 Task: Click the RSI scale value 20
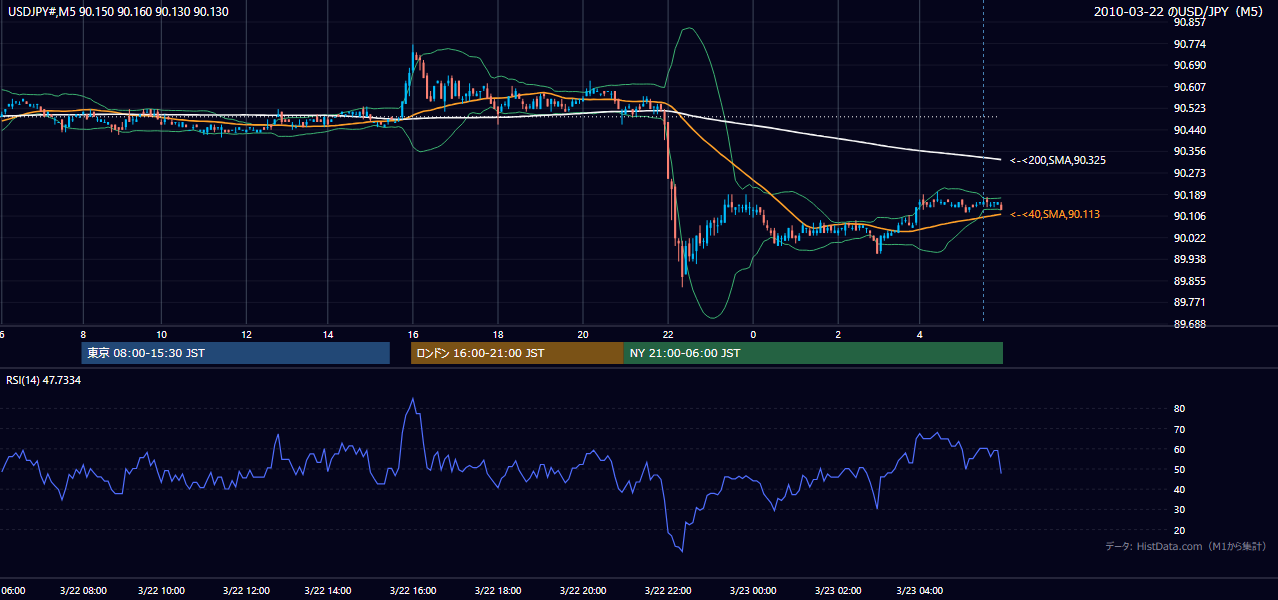1179,530
